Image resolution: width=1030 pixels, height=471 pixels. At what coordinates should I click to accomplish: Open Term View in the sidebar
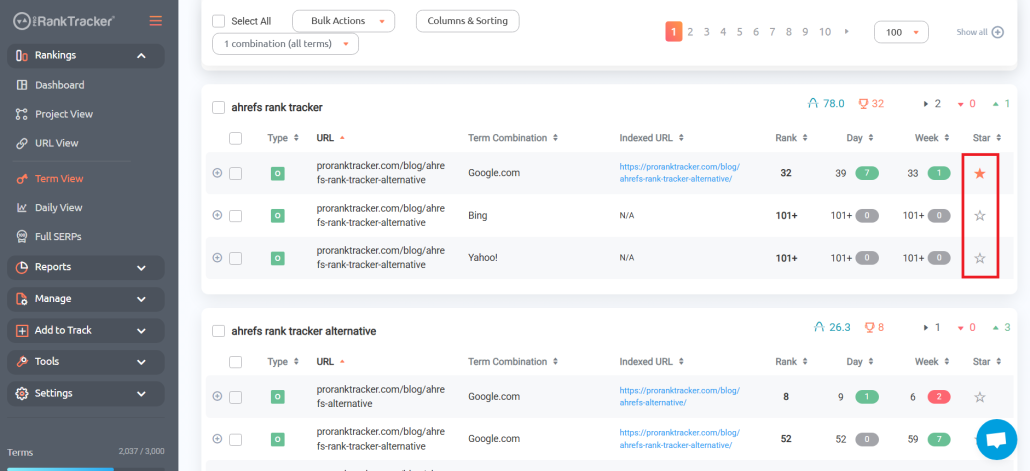59,179
